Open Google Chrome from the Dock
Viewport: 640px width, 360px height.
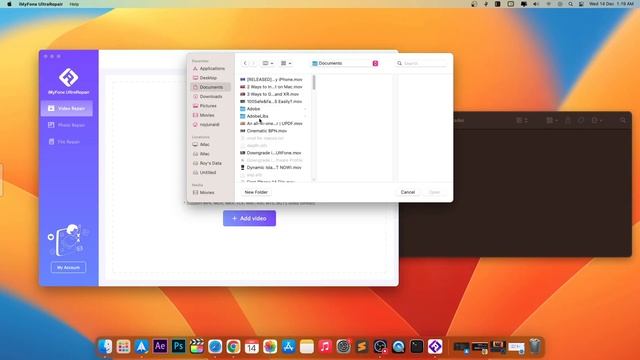pyautogui.click(x=233, y=347)
